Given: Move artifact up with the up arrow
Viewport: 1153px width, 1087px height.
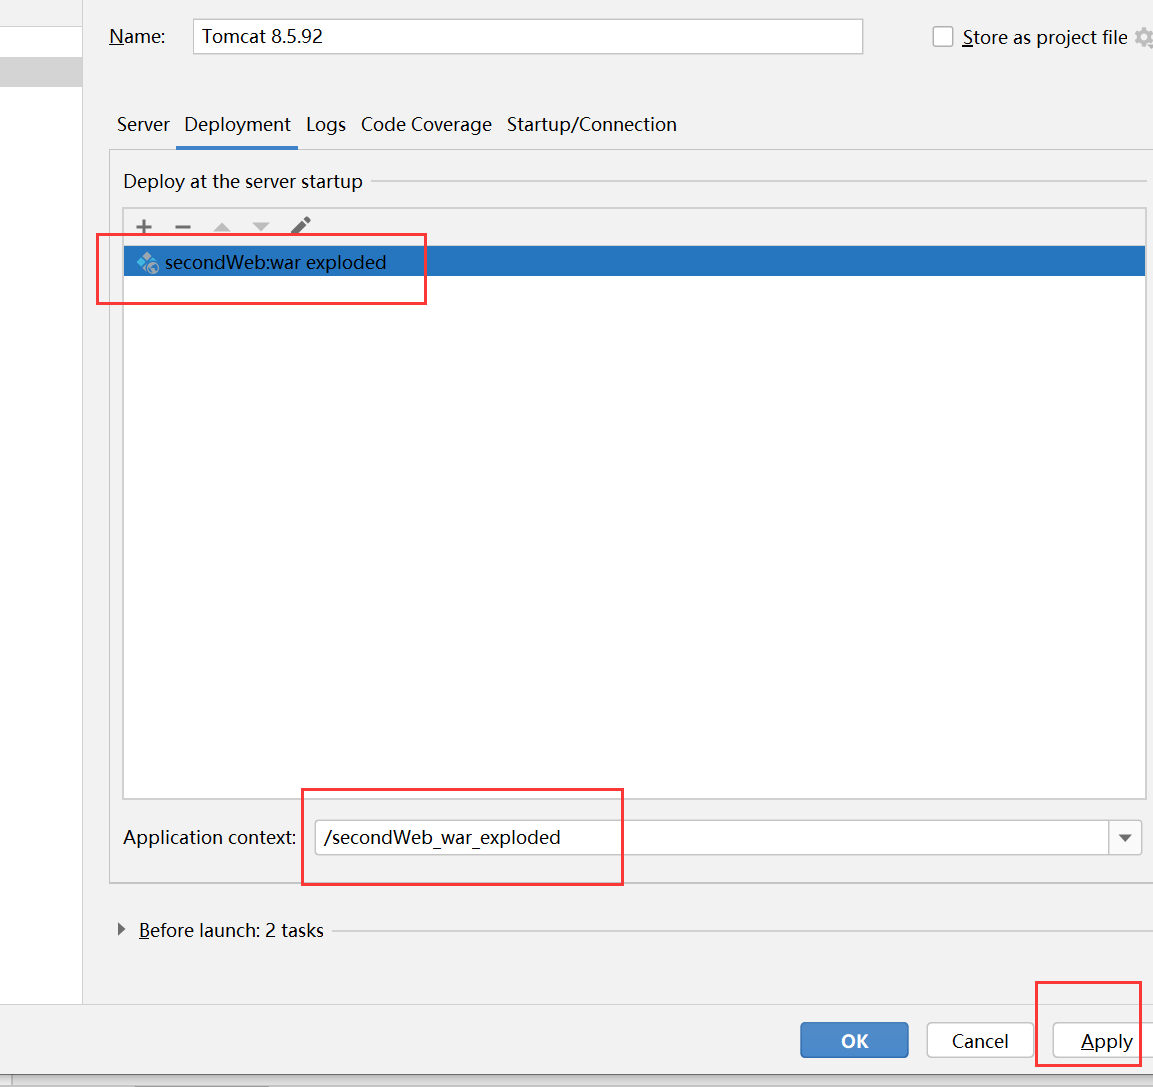Looking at the screenshot, I should coord(222,227).
